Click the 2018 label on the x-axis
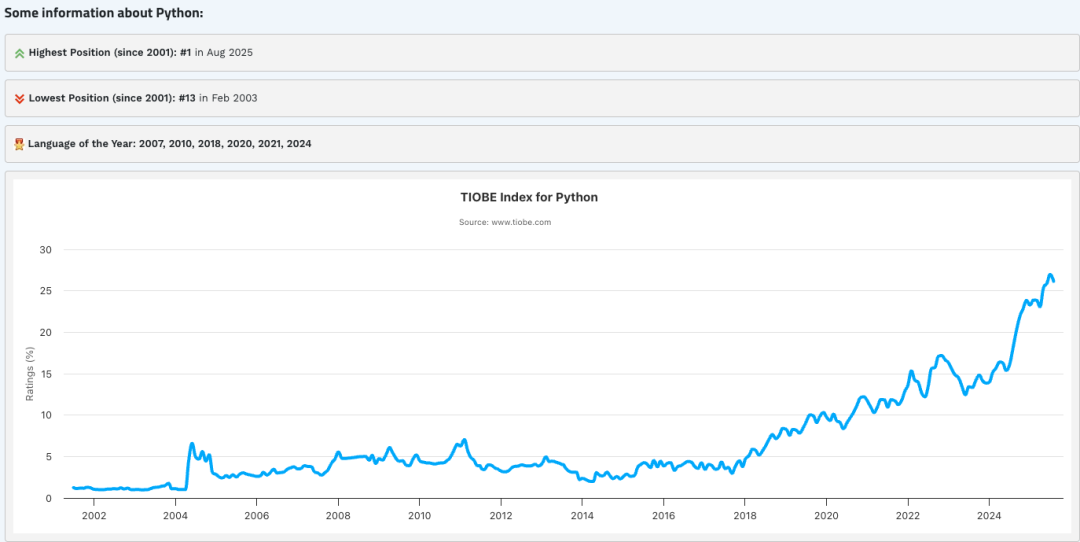This screenshot has width=1080, height=542. coord(745,516)
